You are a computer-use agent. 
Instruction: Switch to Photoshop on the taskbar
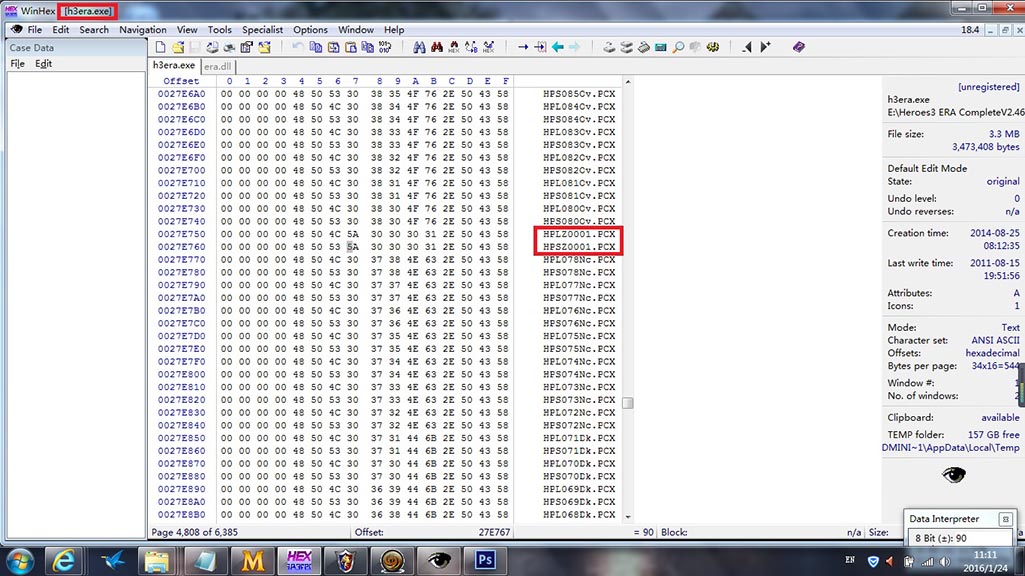[x=485, y=561]
